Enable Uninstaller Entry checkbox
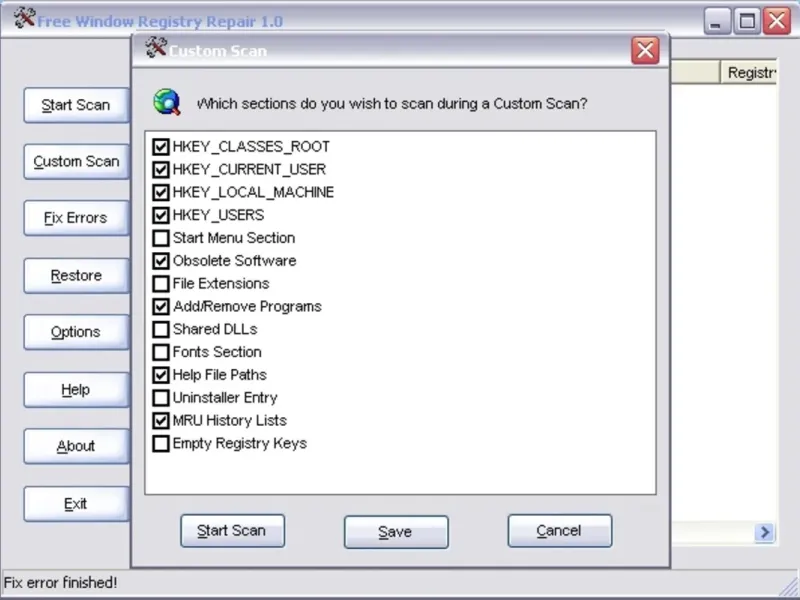Screen dimensions: 800x600 (161, 398)
